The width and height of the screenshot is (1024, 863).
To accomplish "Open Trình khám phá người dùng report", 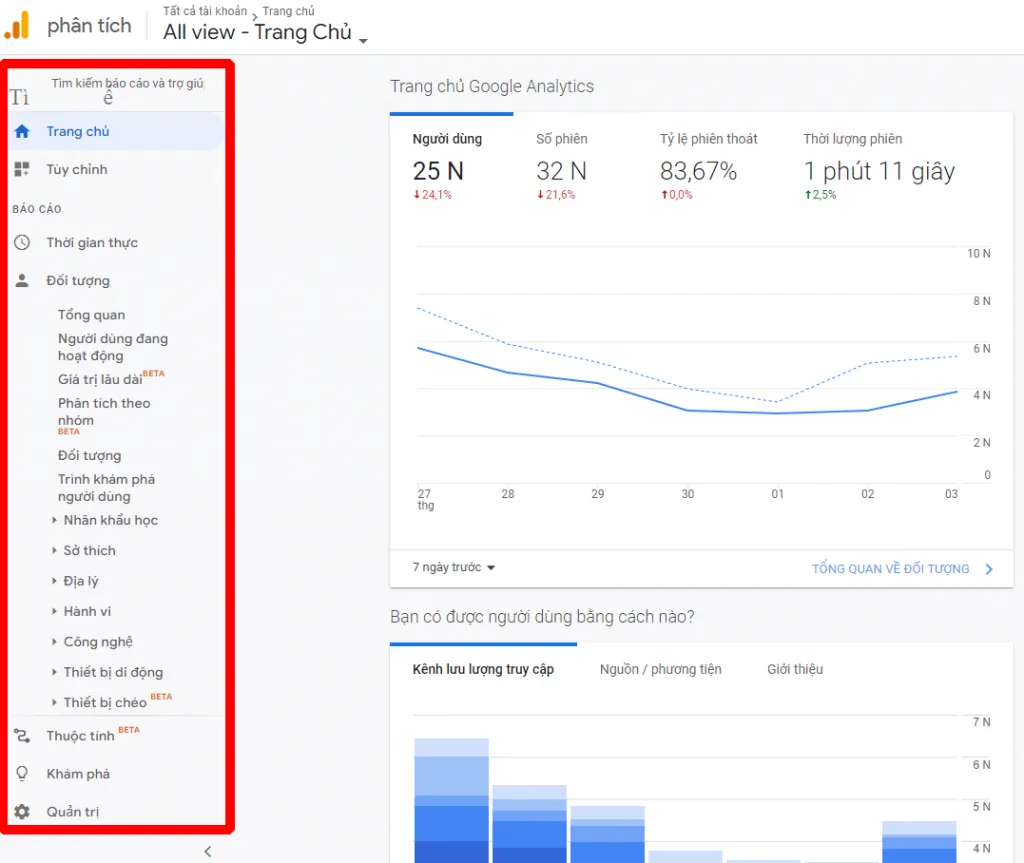I will (x=106, y=487).
